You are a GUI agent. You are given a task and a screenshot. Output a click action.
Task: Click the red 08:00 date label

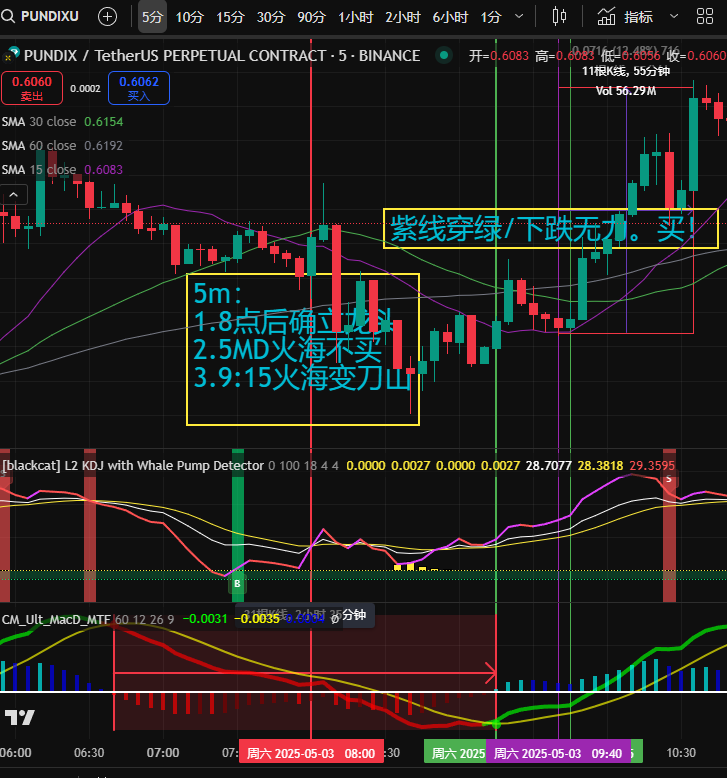(311, 753)
